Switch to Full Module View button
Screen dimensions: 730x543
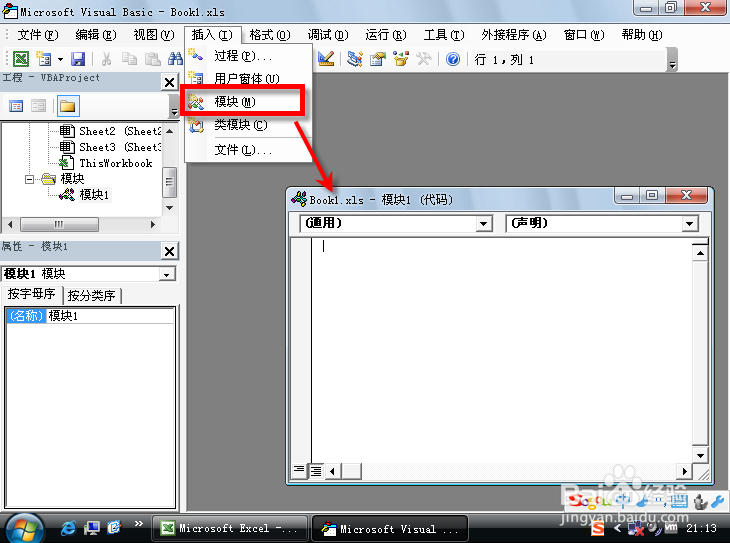316,471
